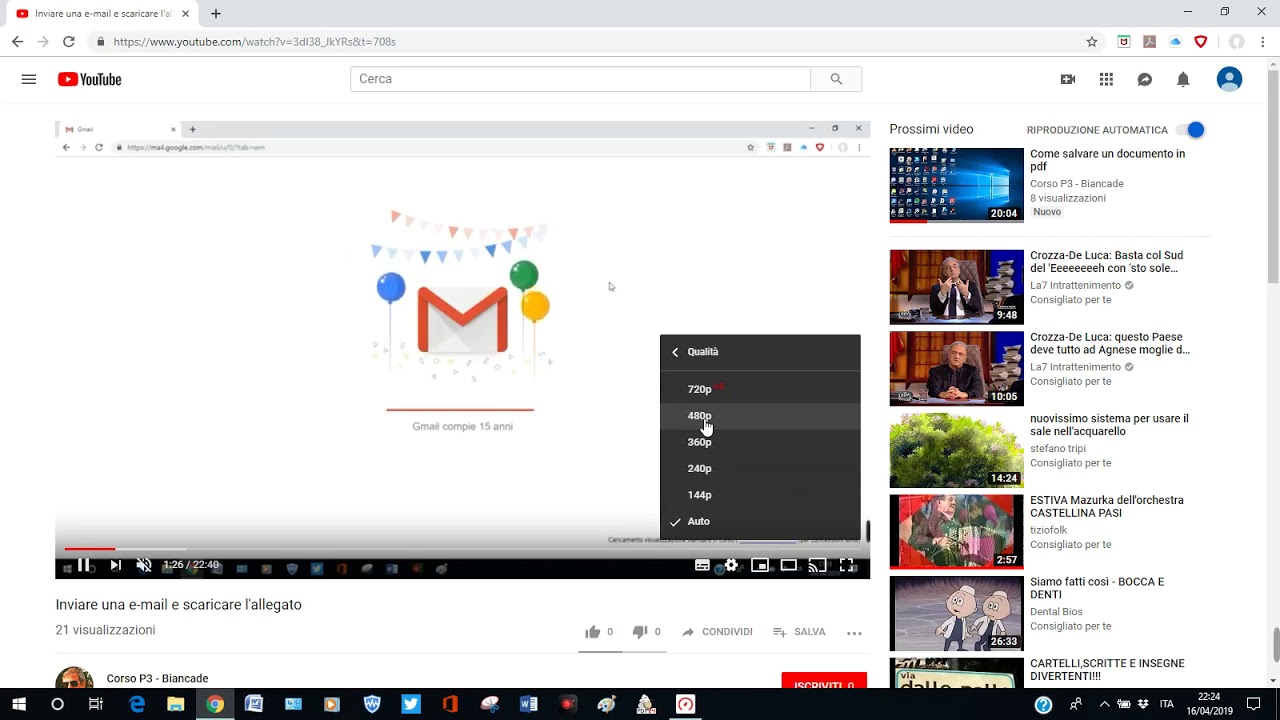
Task: Open 'nuovissimo sistema per usare il sale' video
Action: tap(1109, 425)
